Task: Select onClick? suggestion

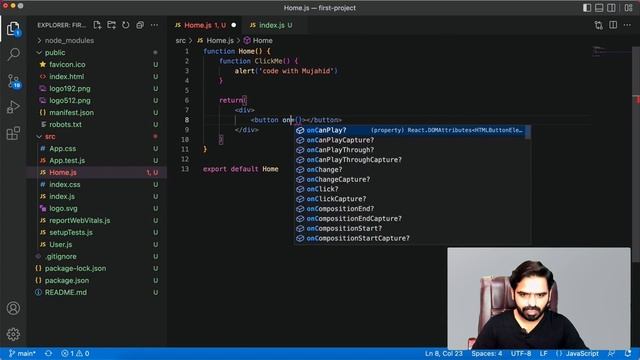Action: coord(410,189)
